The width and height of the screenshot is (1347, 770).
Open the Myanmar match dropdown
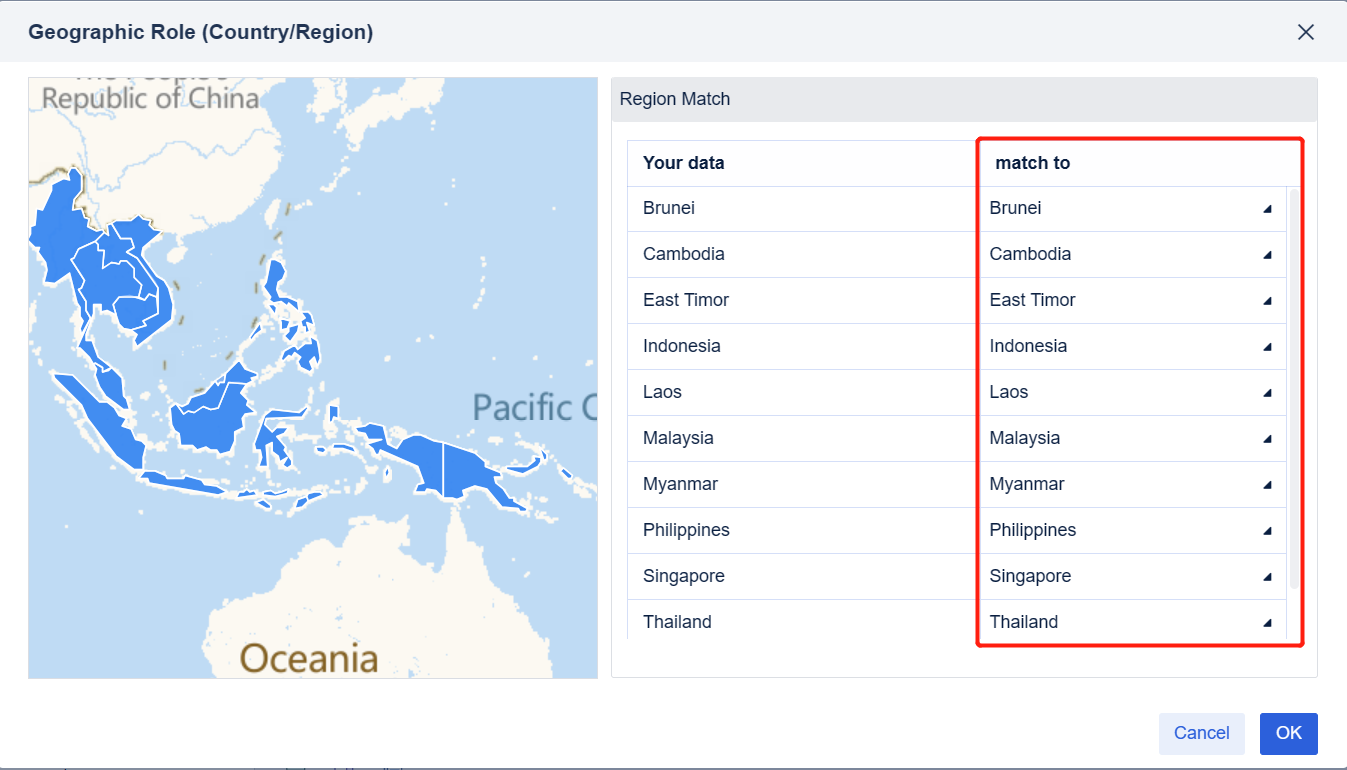(1267, 485)
